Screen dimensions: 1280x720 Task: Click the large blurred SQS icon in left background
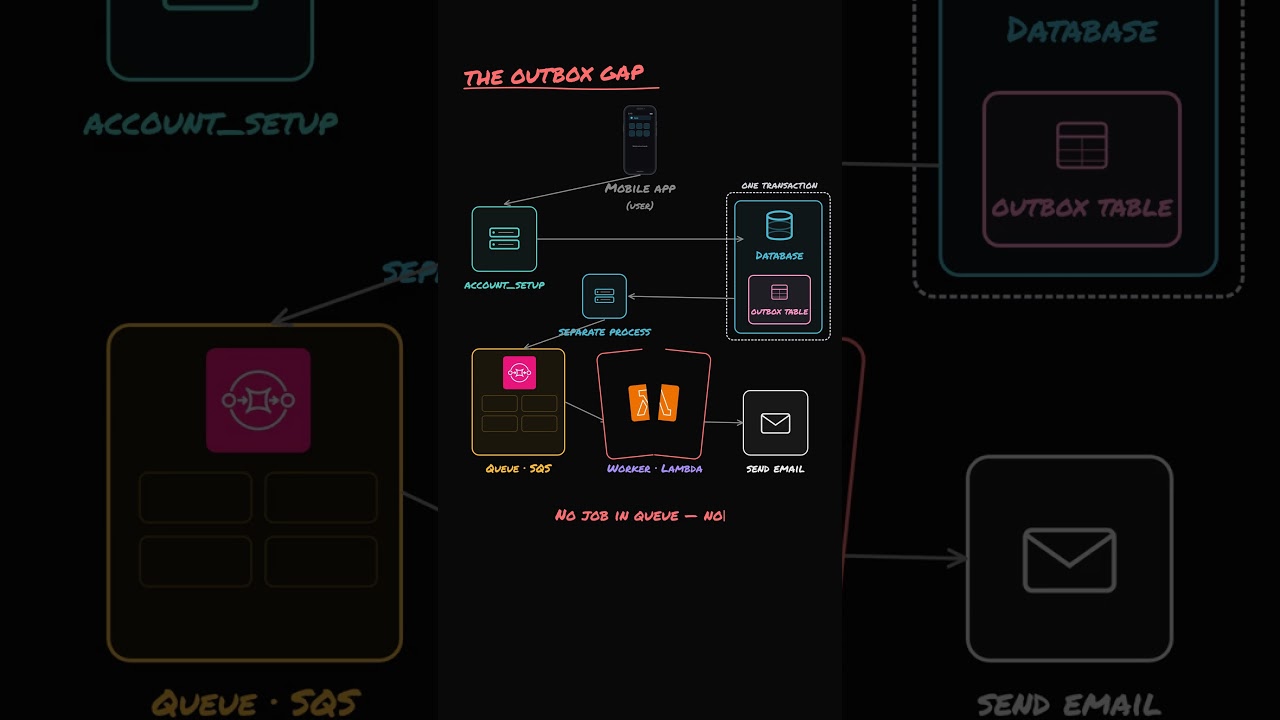258,400
